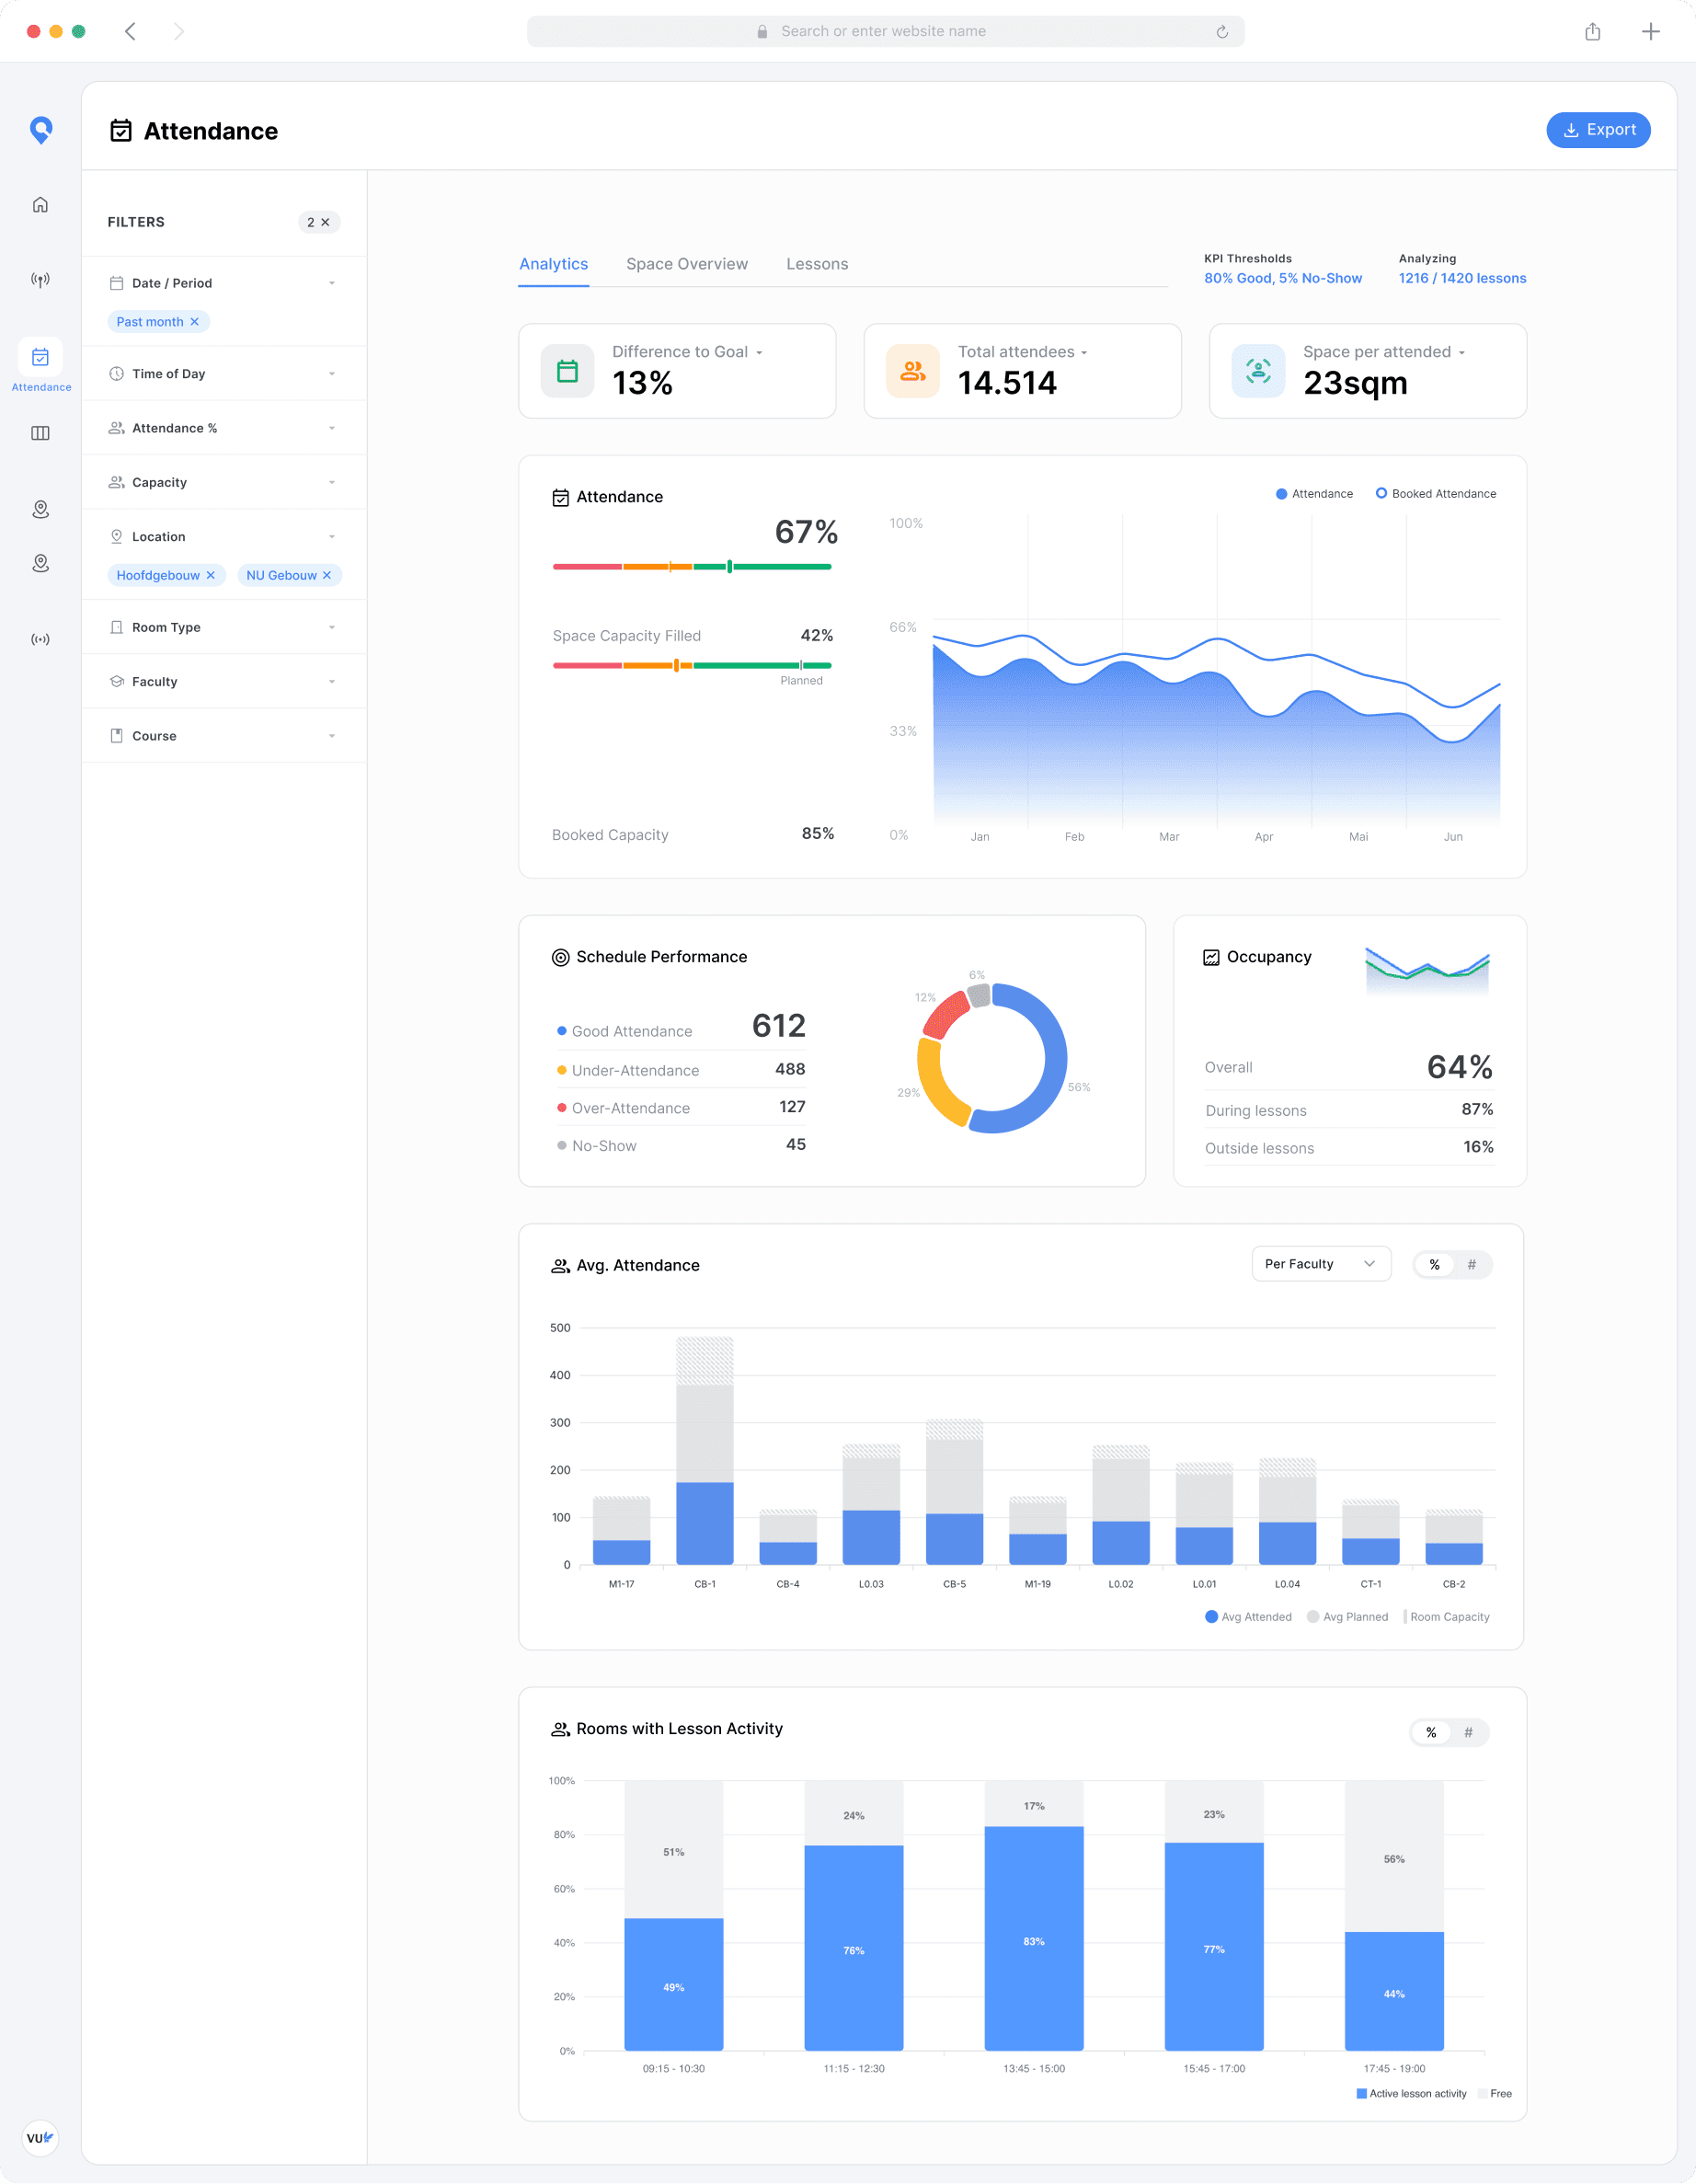Remove the Past month filter chip
Image resolution: width=1696 pixels, height=2184 pixels.
(195, 322)
